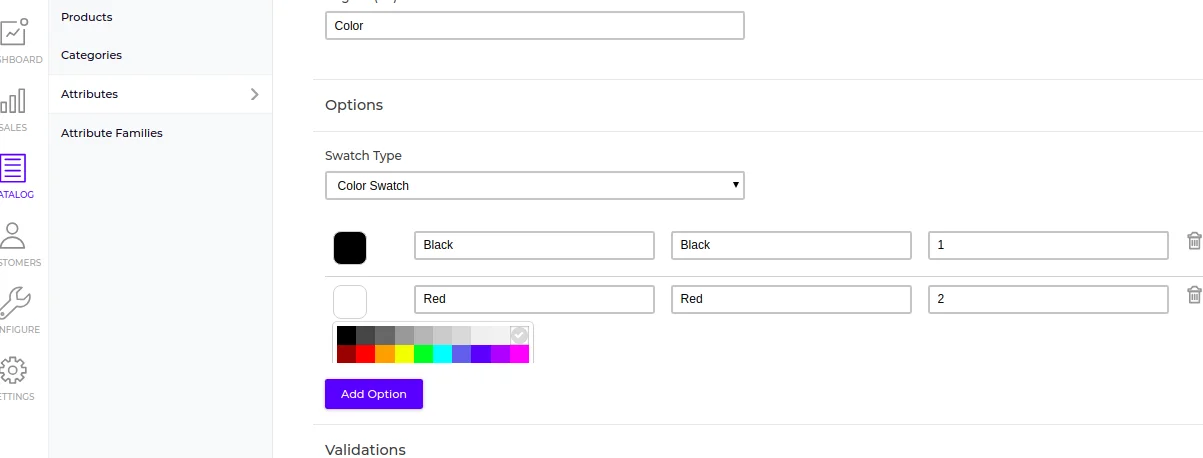Click the Add Option button
The width and height of the screenshot is (1203, 458).
click(x=374, y=394)
